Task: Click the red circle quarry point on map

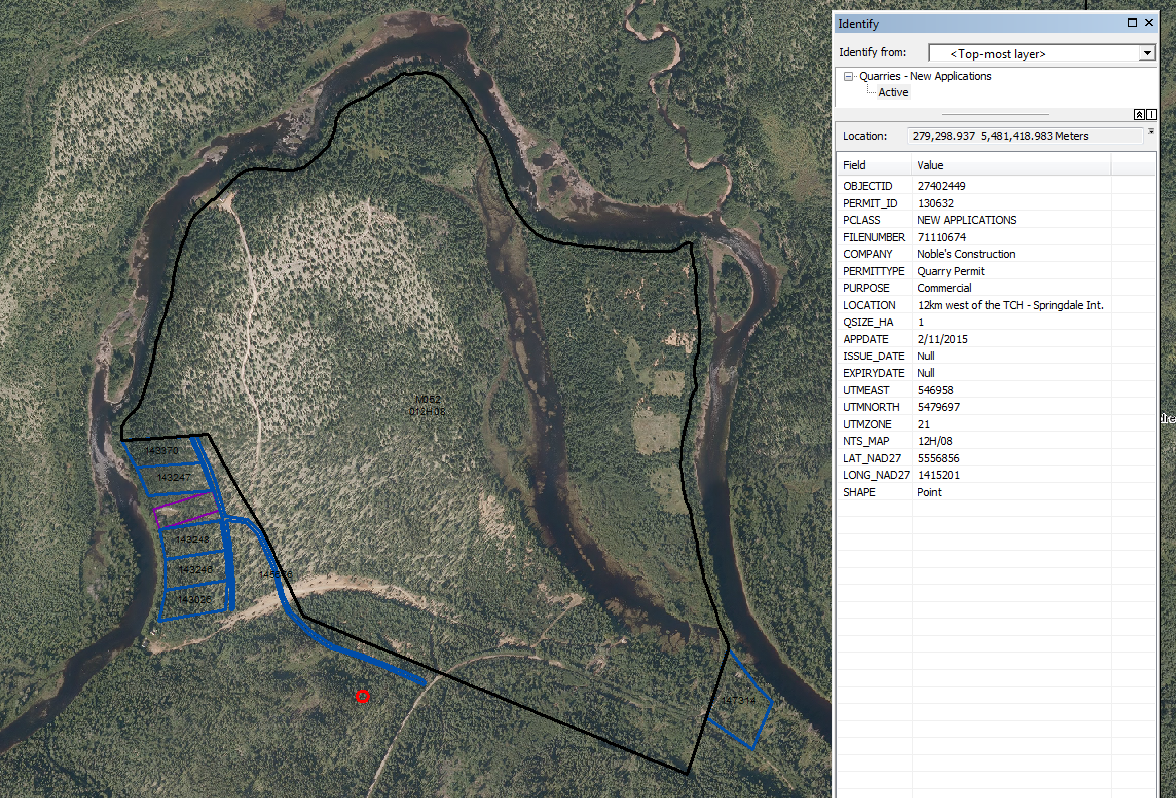Action: pos(363,697)
